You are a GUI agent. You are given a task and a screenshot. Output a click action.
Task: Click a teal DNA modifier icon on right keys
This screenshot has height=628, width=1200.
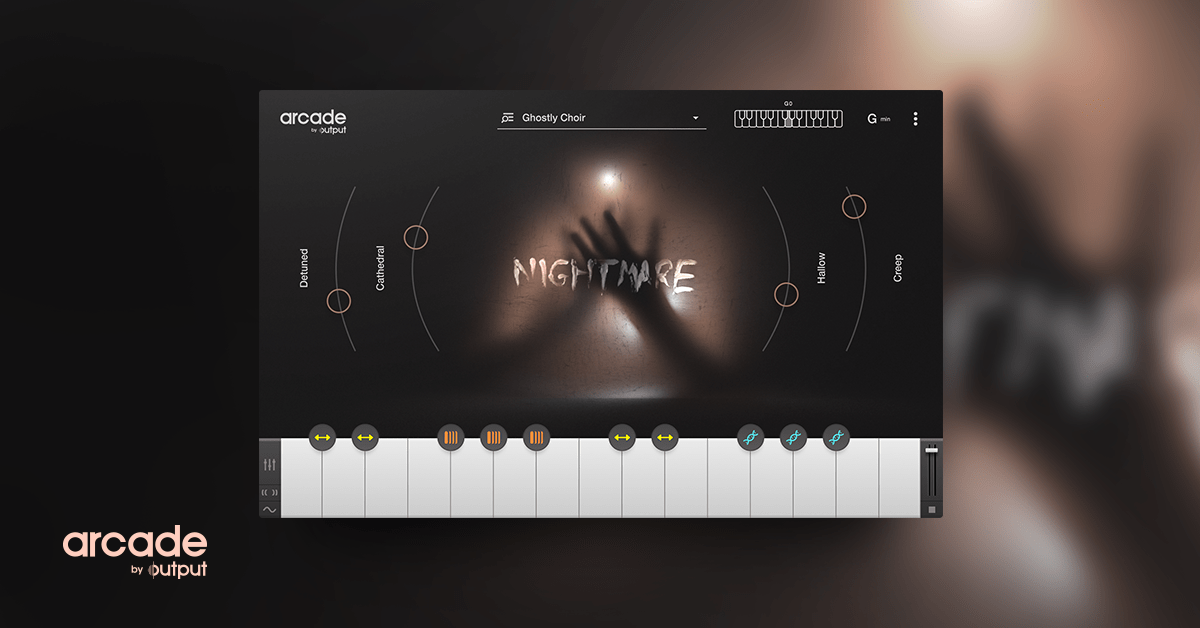(749, 438)
